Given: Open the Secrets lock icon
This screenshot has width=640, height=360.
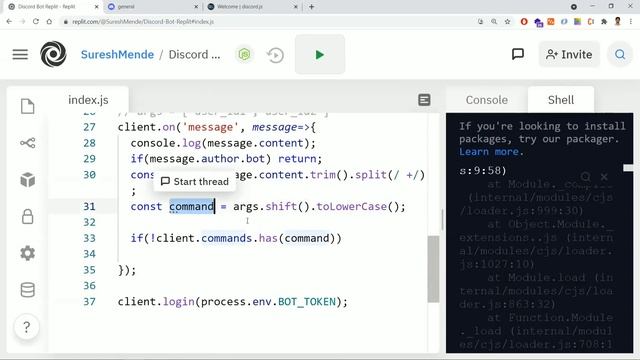Looking at the screenshot, I should coord(27,216).
